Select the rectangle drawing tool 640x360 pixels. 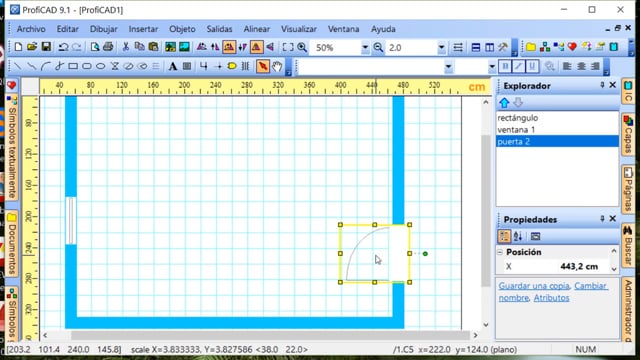[x=73, y=66]
